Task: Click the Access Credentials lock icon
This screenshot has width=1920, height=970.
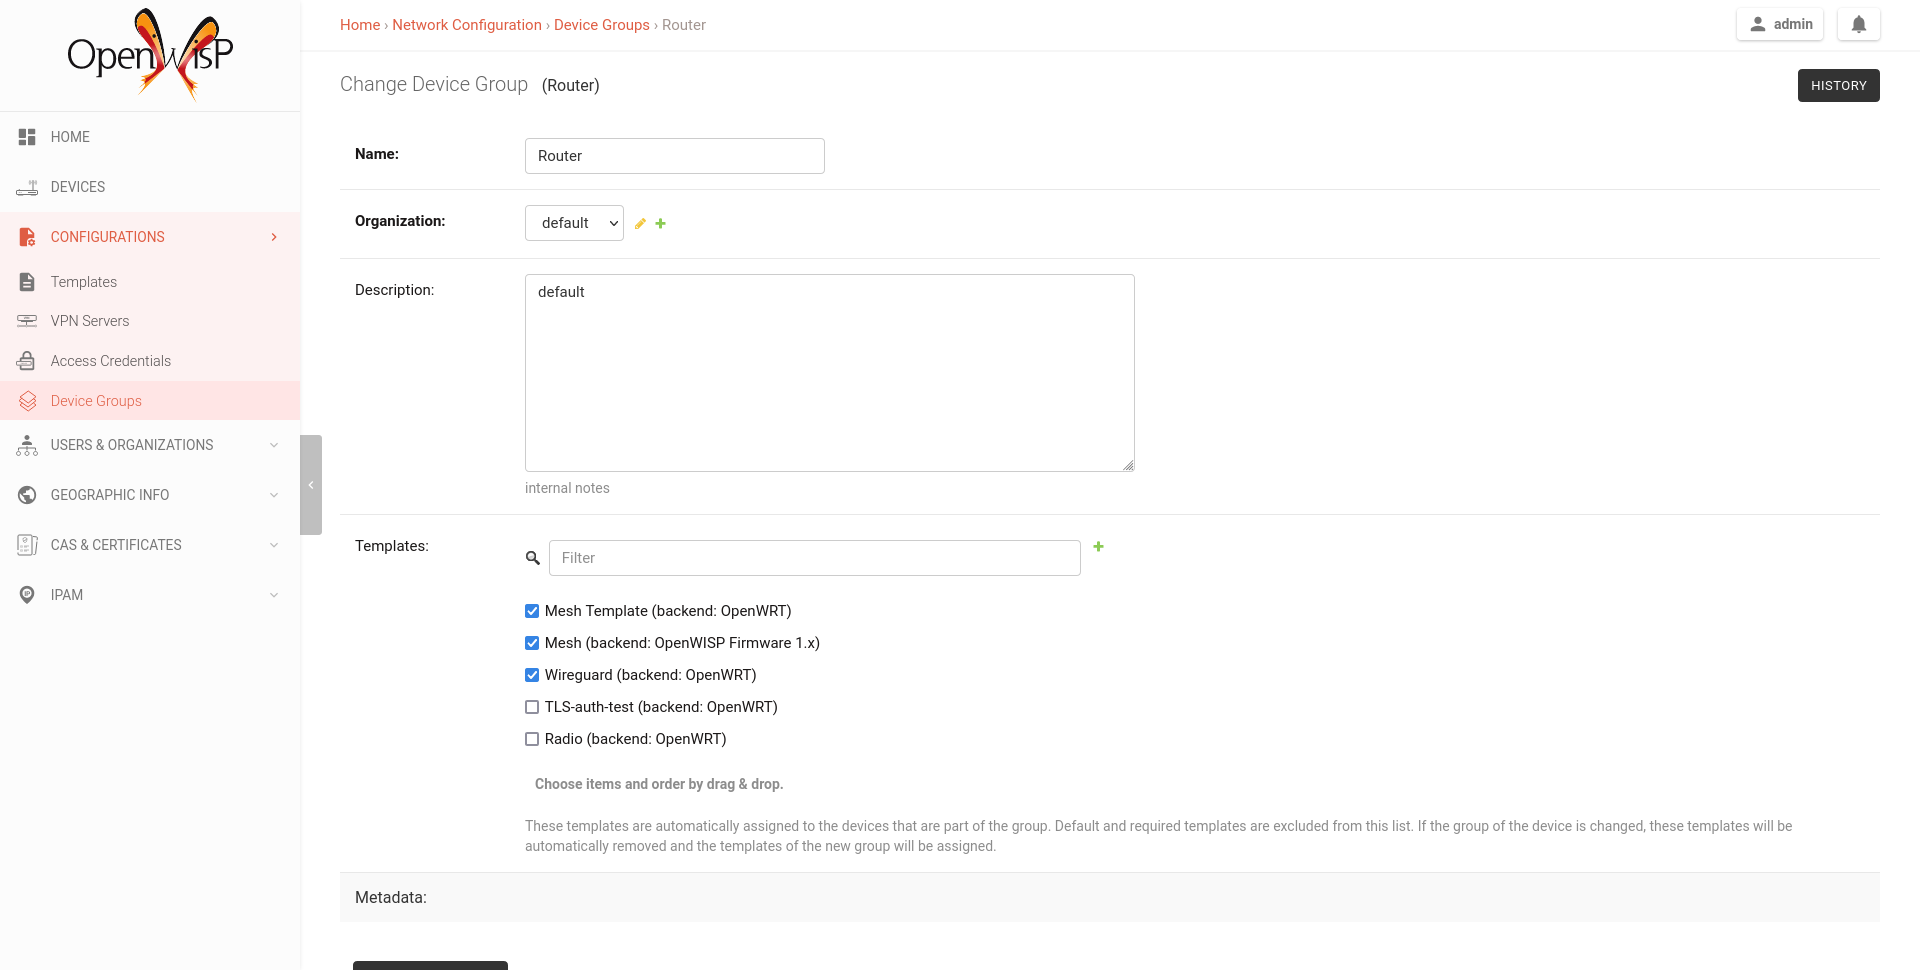Action: (x=27, y=361)
